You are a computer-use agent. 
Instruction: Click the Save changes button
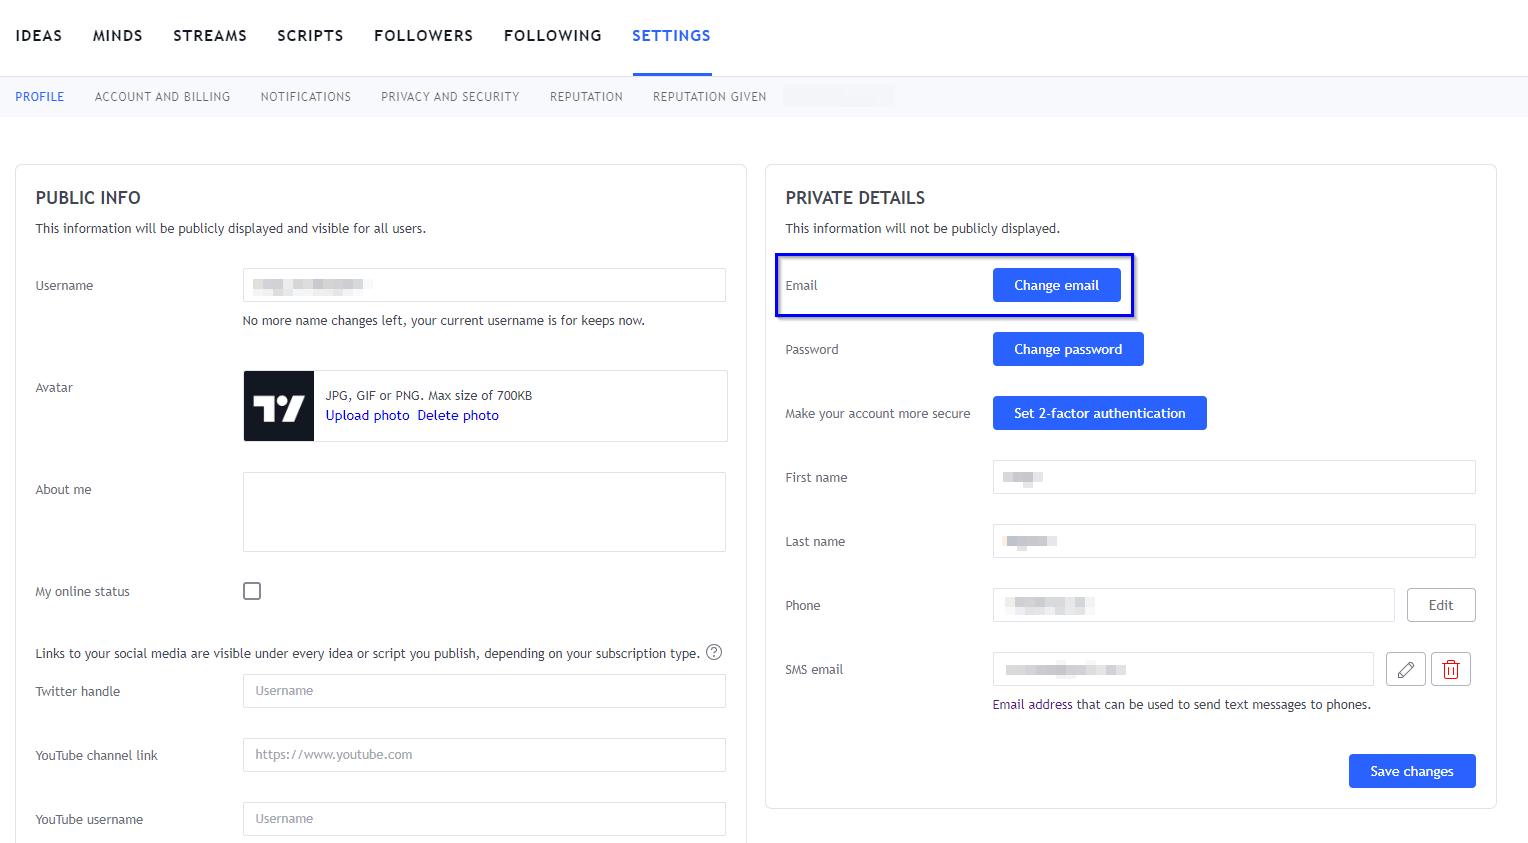(1412, 770)
